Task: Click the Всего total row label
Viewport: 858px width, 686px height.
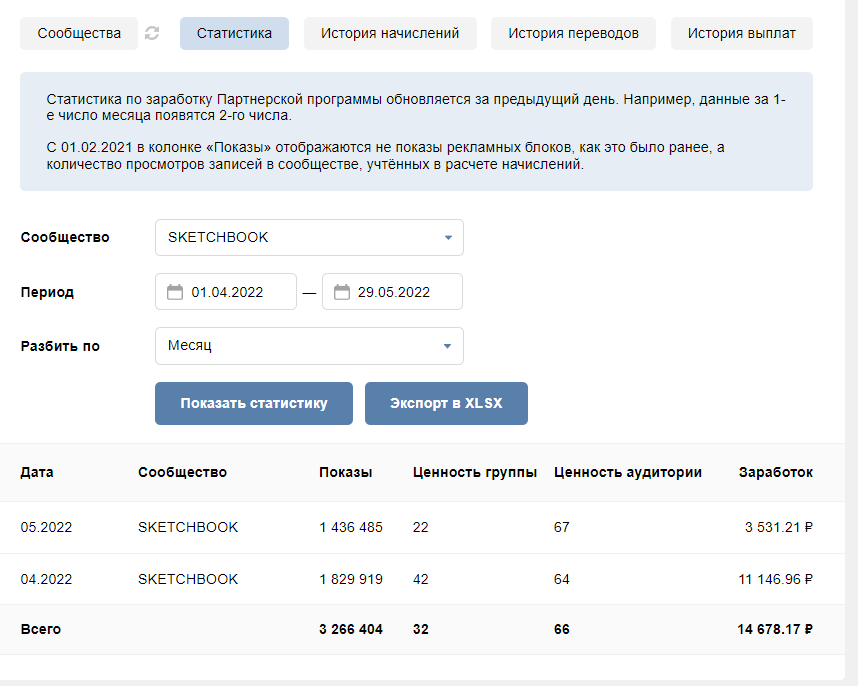Action: (x=40, y=629)
